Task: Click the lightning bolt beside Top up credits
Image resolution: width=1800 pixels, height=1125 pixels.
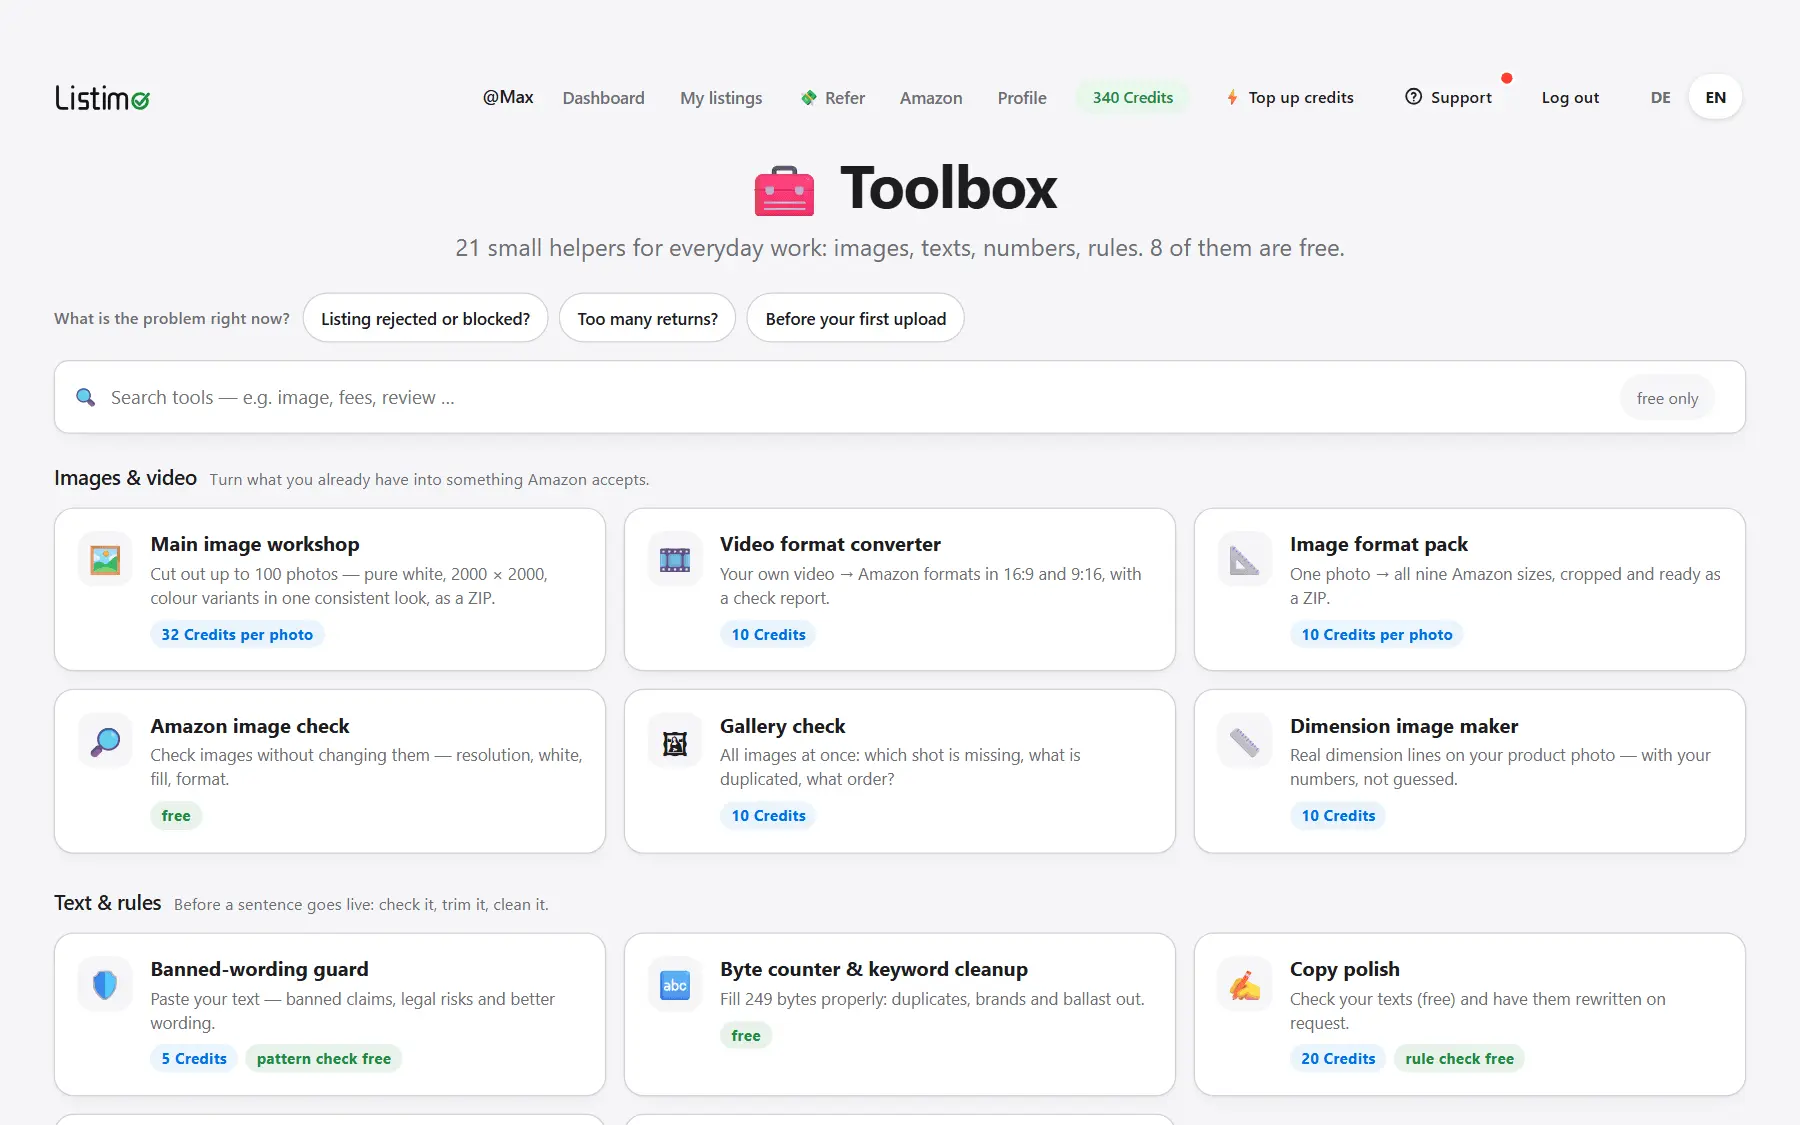Action: [x=1232, y=97]
